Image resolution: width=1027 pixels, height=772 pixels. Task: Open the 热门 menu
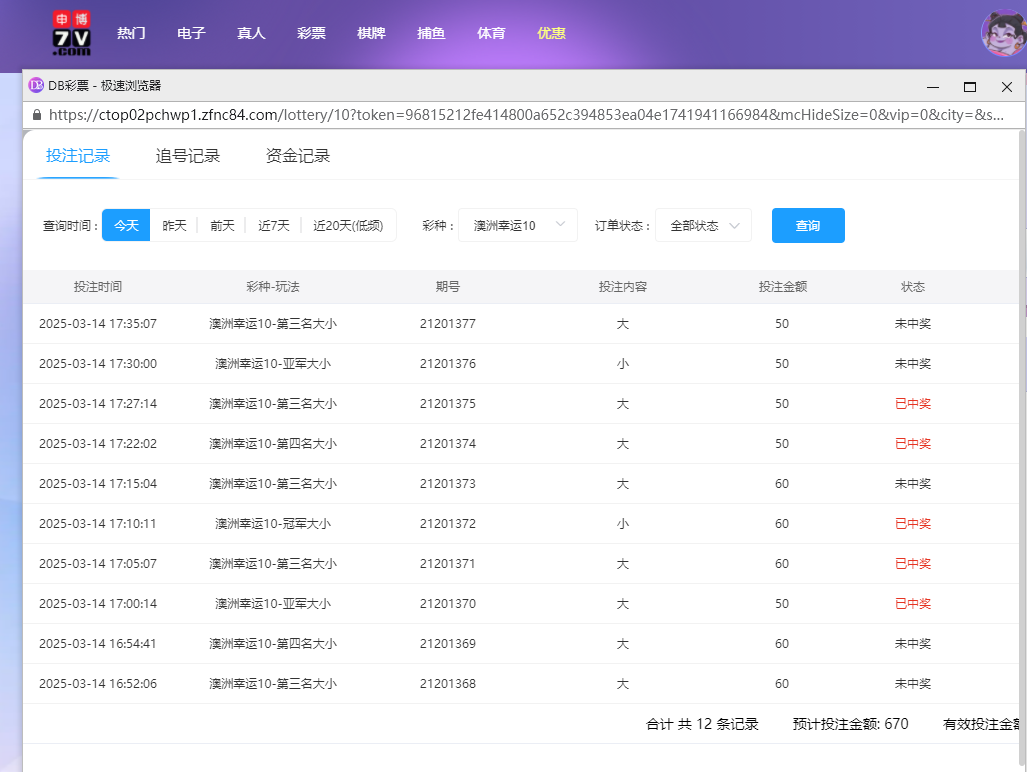131,33
